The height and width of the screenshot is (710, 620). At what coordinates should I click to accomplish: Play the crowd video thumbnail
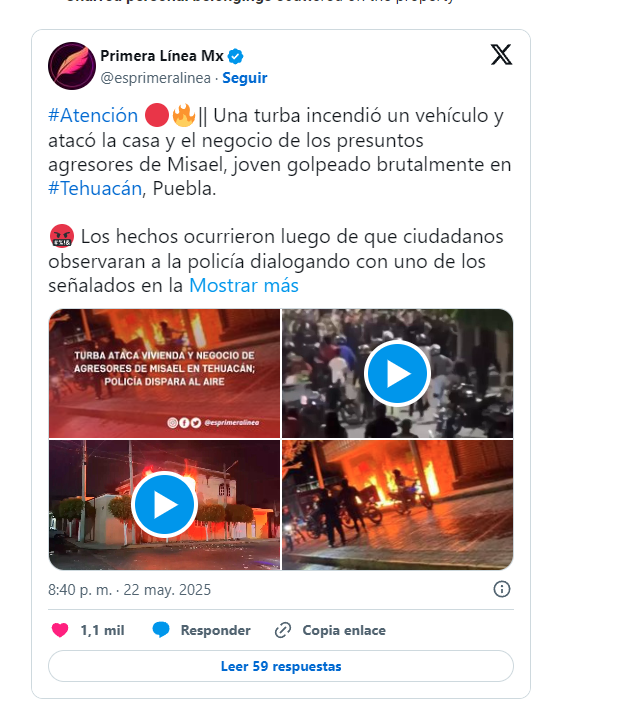click(x=397, y=374)
